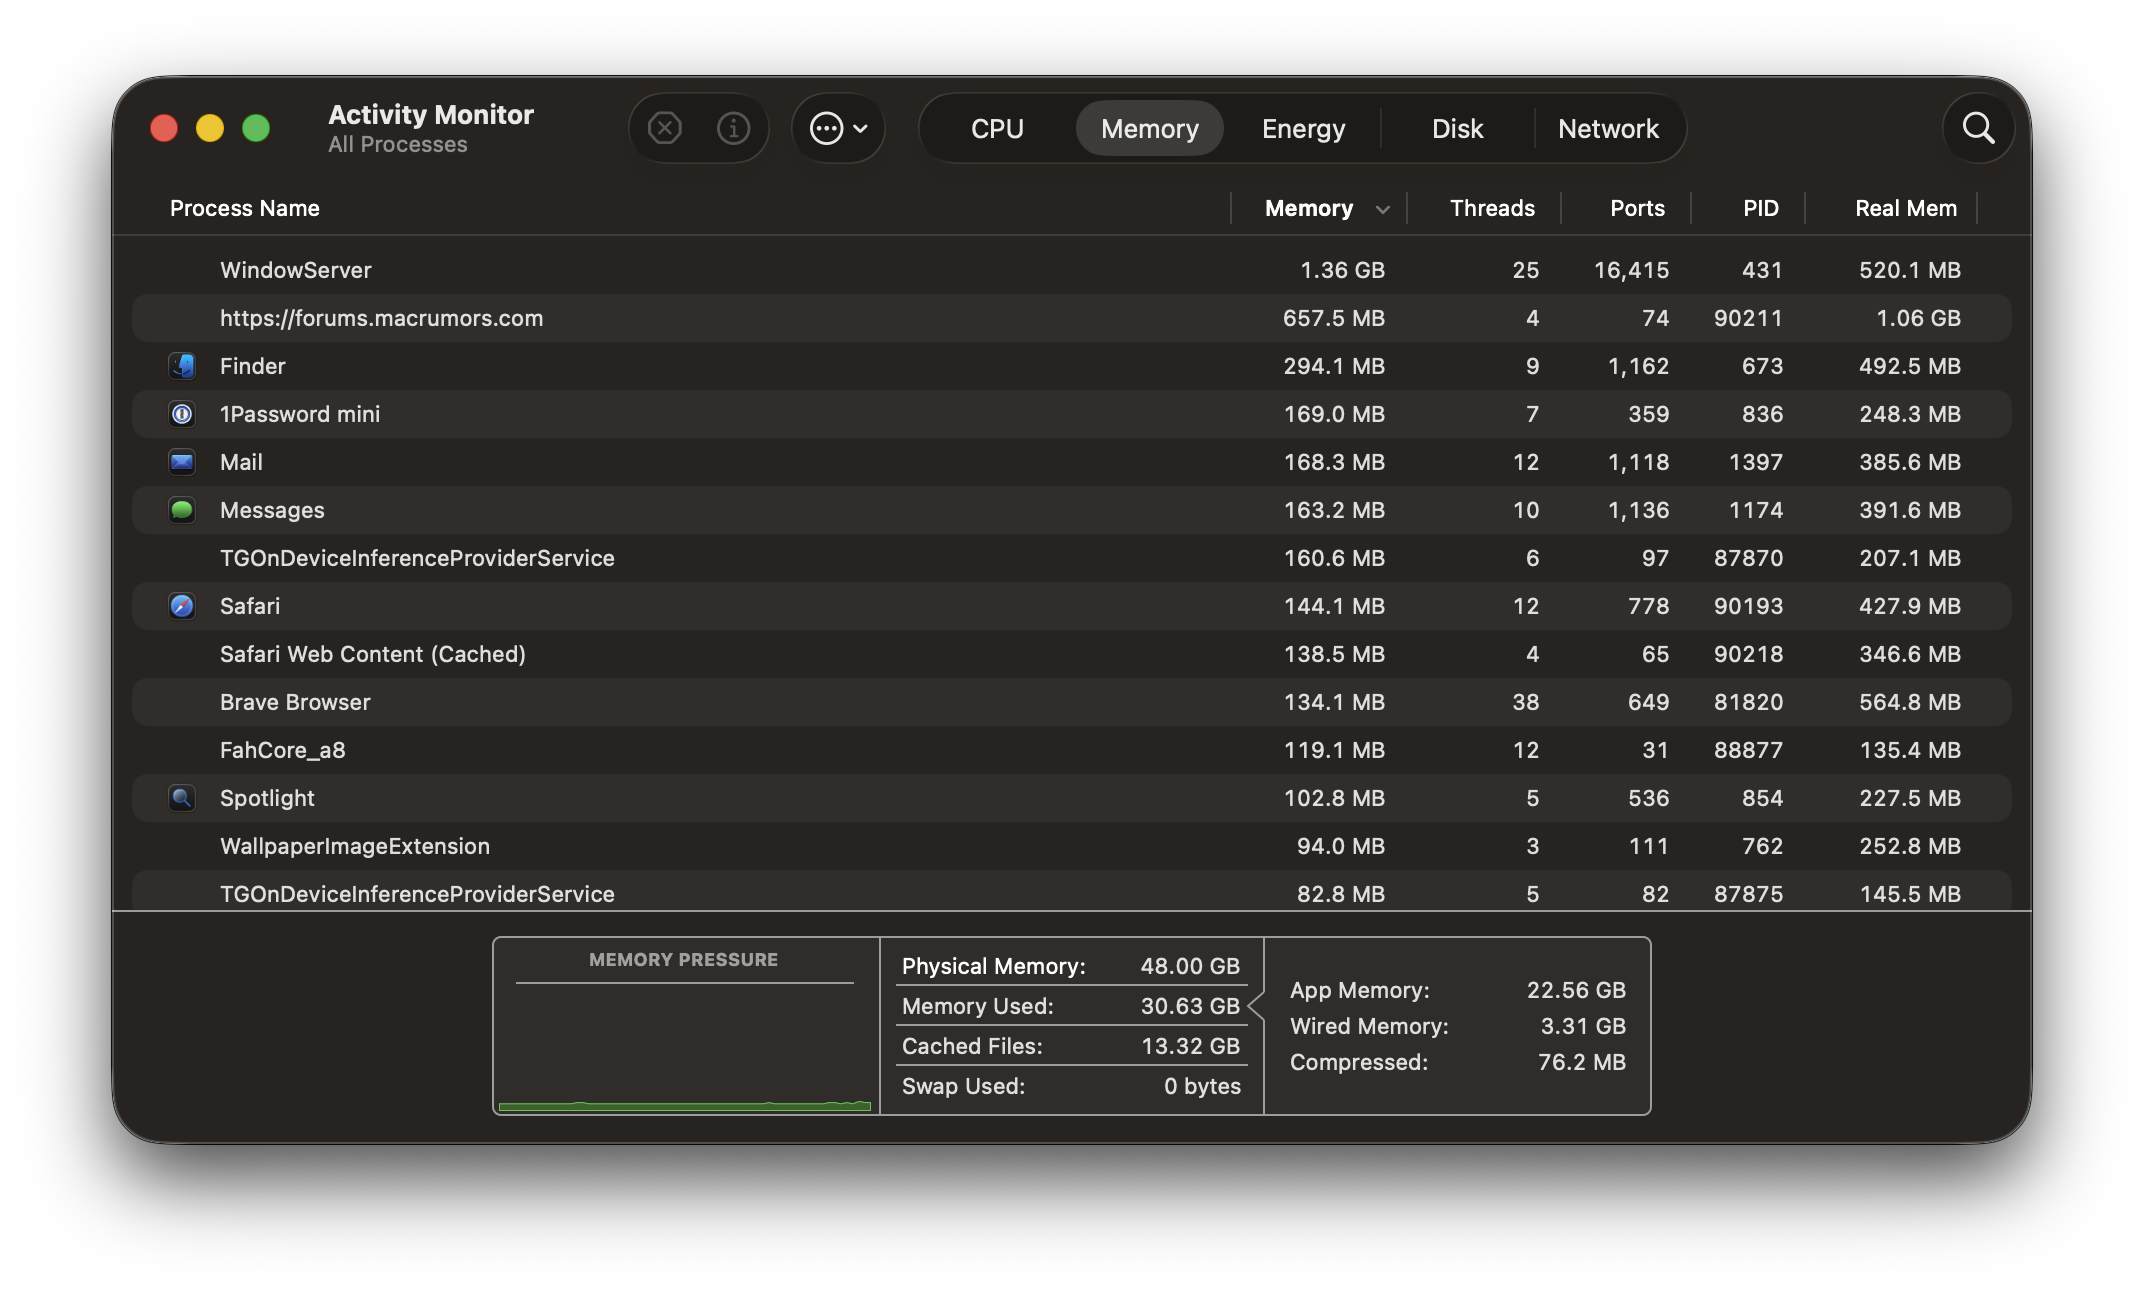Switch to the Energy tab
Screen dimensions: 2144x1292
1303,128
